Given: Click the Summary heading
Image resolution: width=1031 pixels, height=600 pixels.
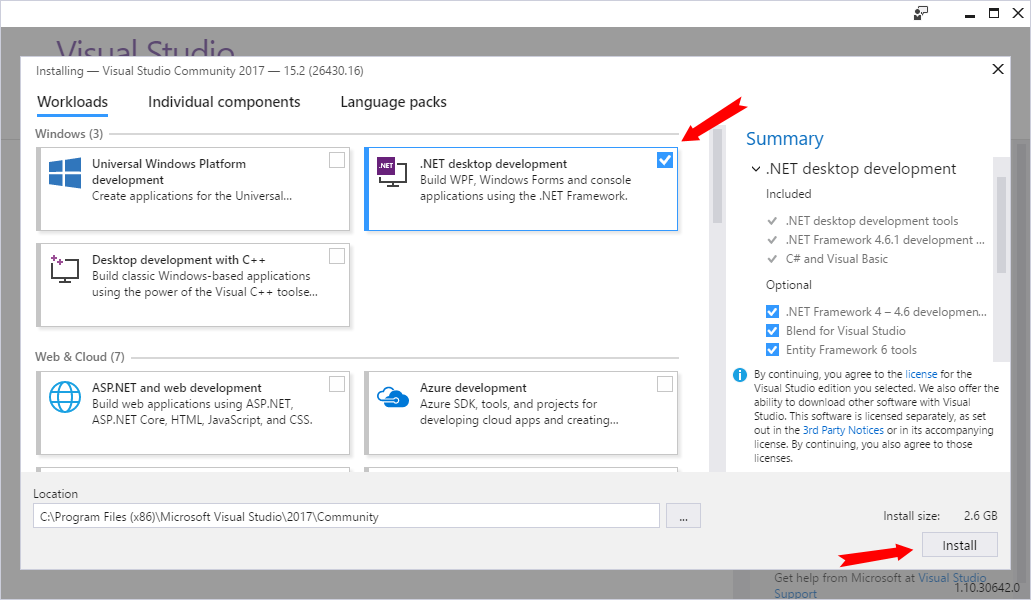Looking at the screenshot, I should point(784,139).
